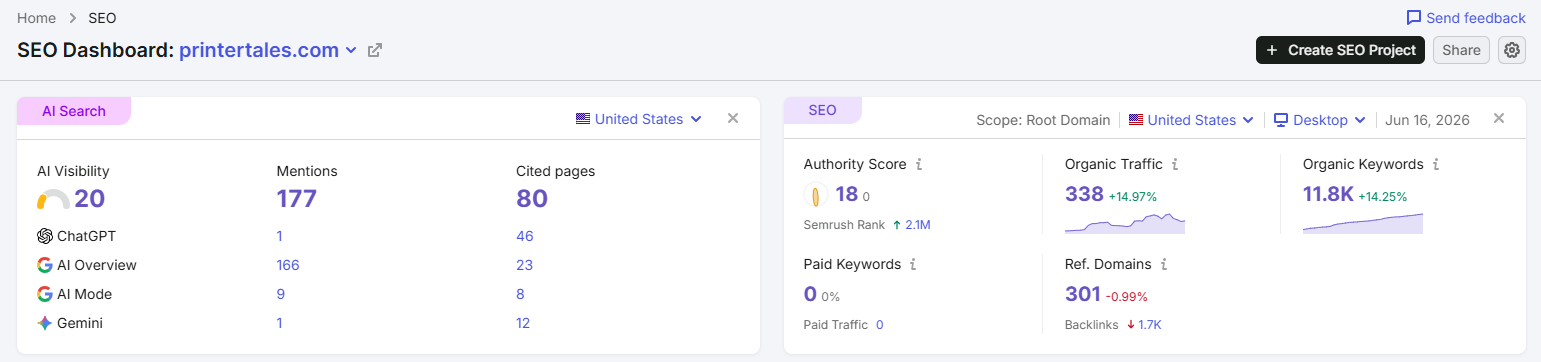Open United States dropdown in SEO widget

(1192, 120)
